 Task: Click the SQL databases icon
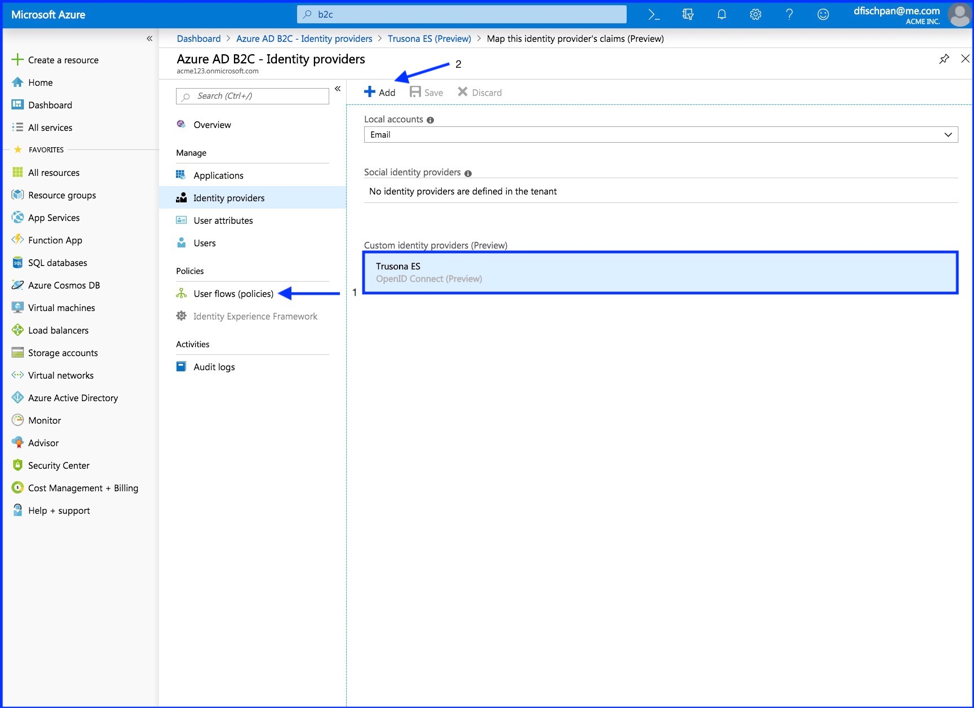(17, 262)
